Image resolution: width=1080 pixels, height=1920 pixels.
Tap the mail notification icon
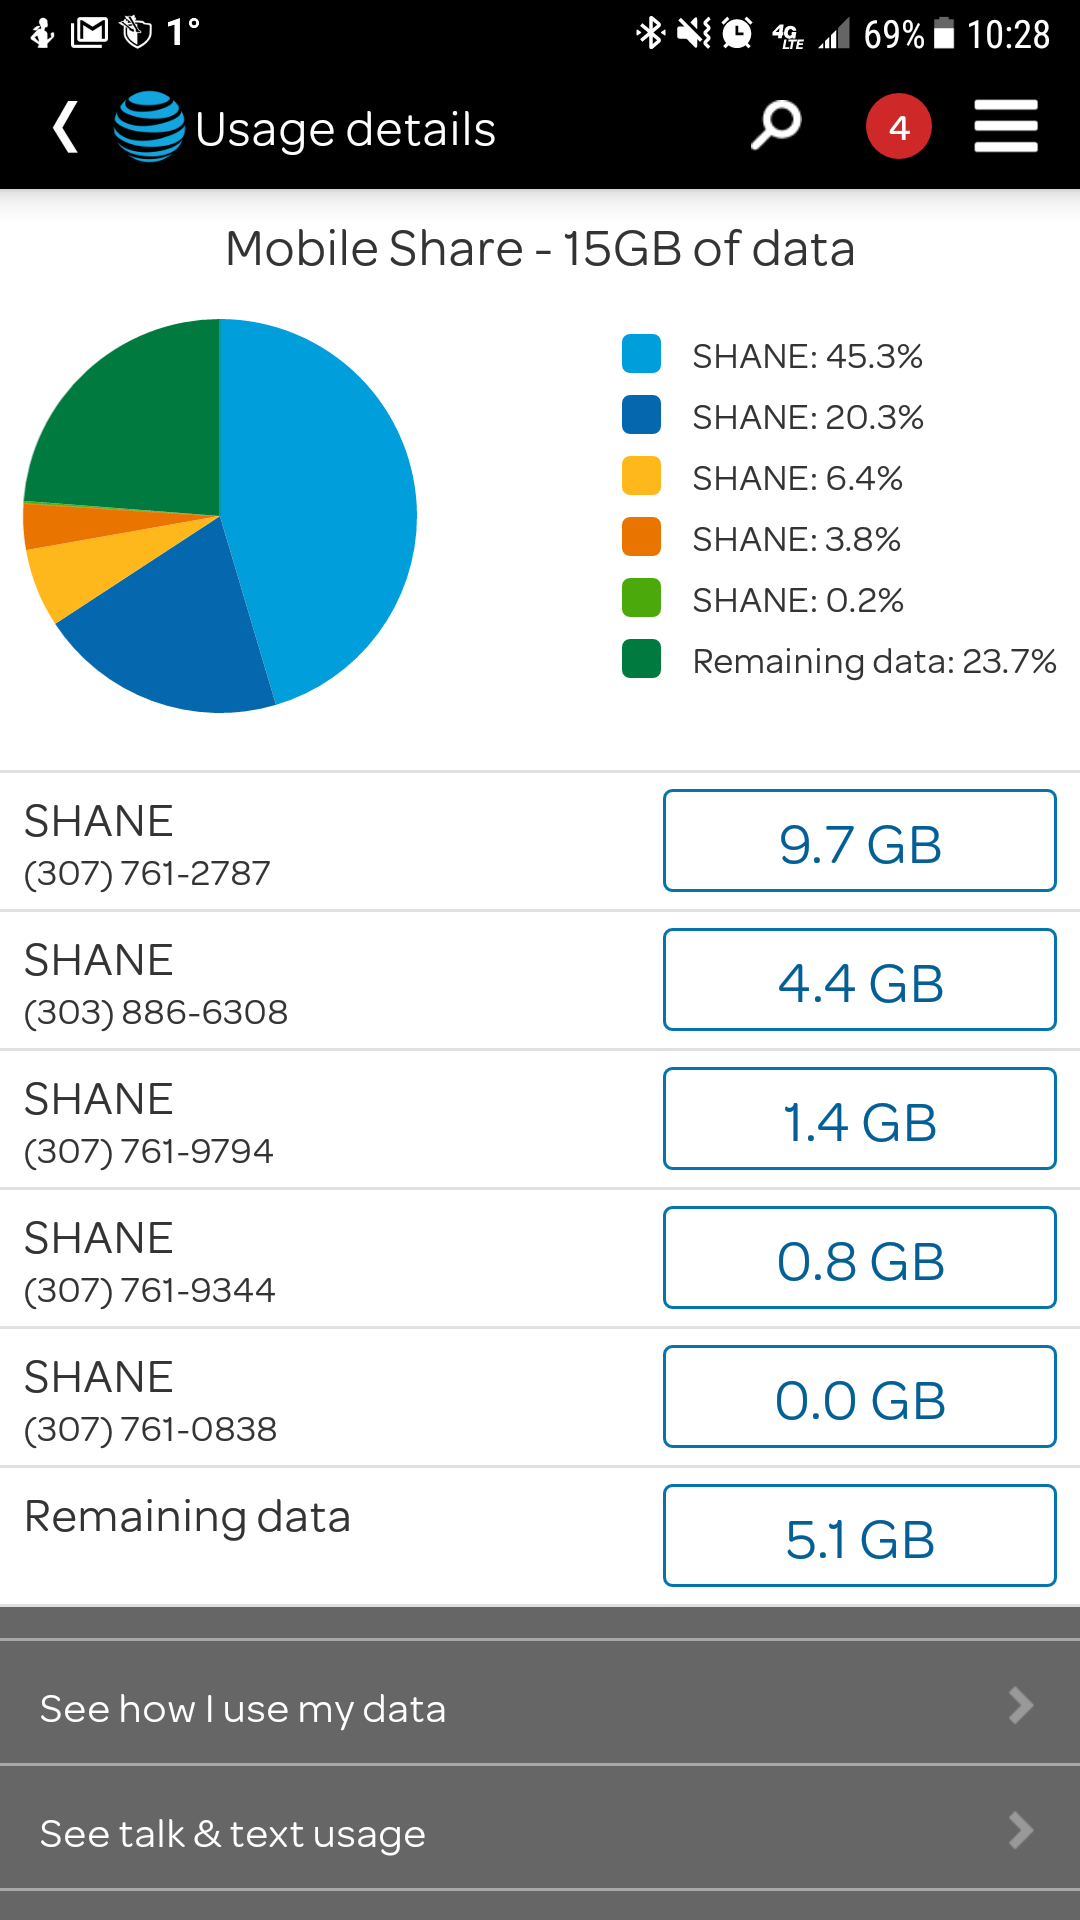click(89, 33)
